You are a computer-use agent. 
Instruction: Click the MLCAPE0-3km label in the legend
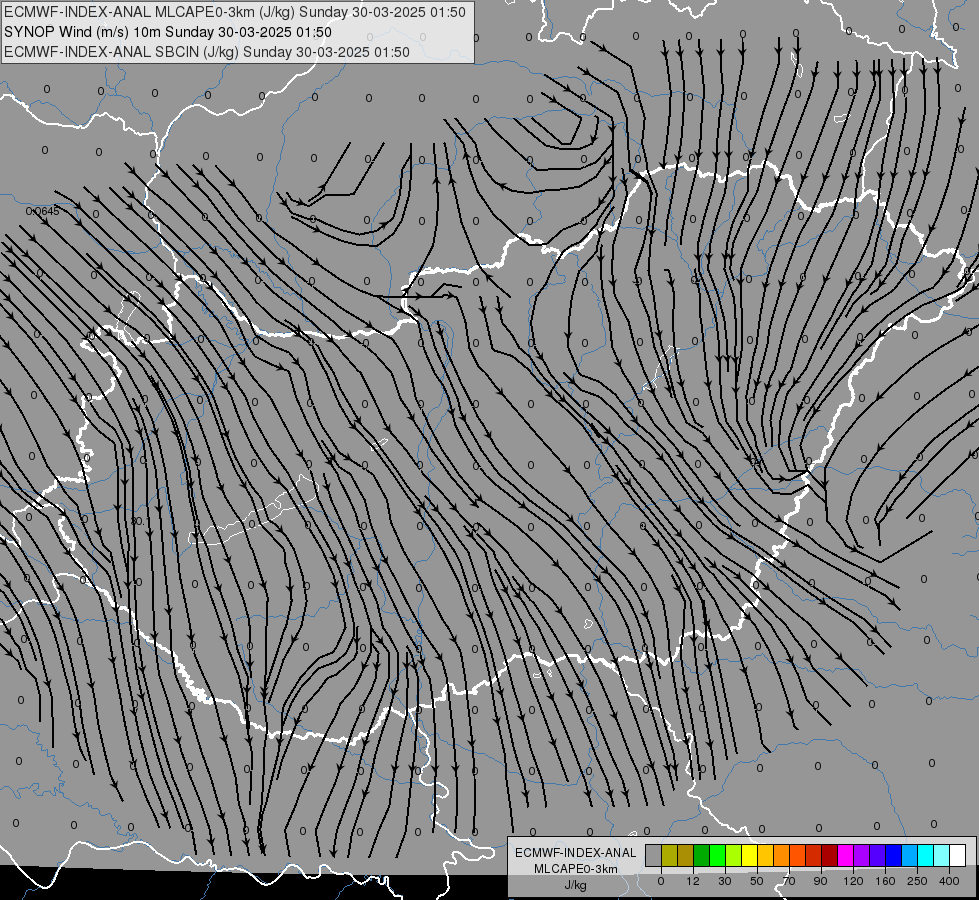point(576,868)
